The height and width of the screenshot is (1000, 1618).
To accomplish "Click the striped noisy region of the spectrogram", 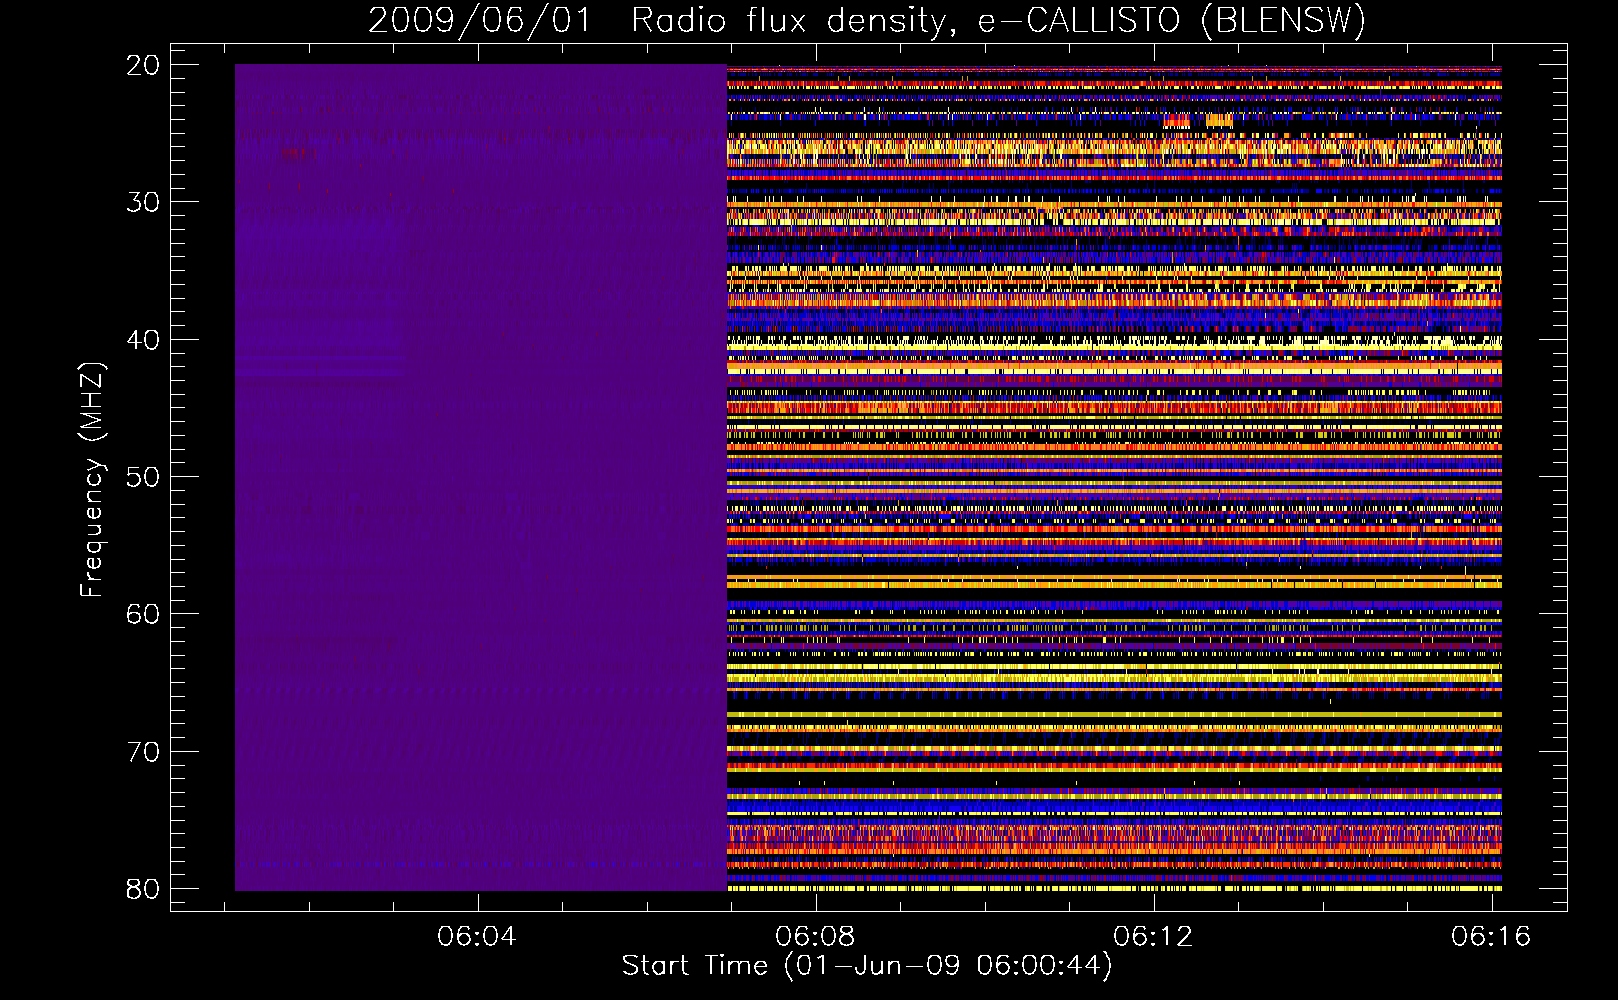I will point(1114,477).
